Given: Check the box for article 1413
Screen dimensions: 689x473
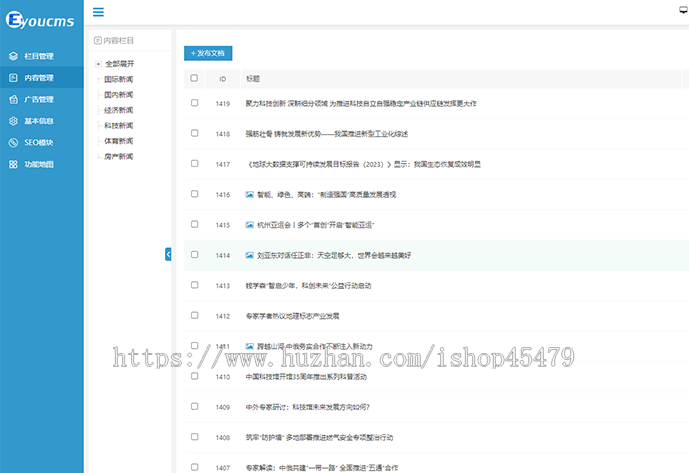Looking at the screenshot, I should (195, 284).
